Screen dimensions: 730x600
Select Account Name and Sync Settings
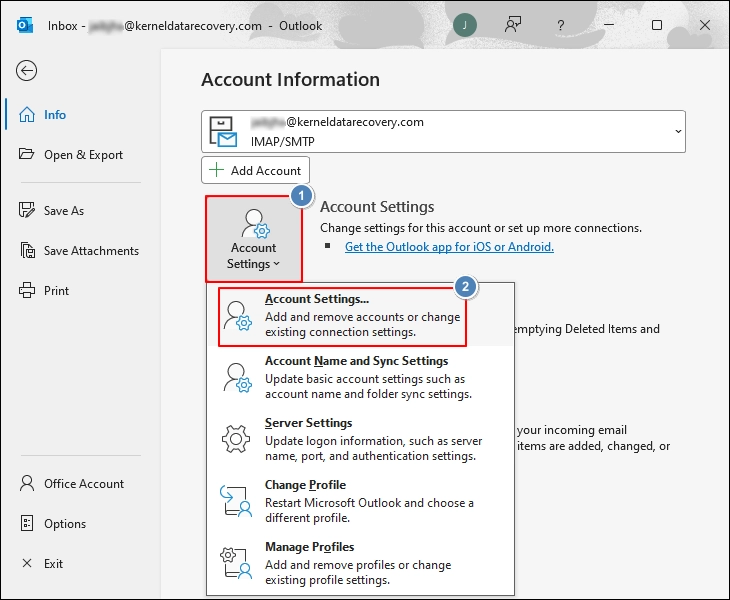point(360,377)
